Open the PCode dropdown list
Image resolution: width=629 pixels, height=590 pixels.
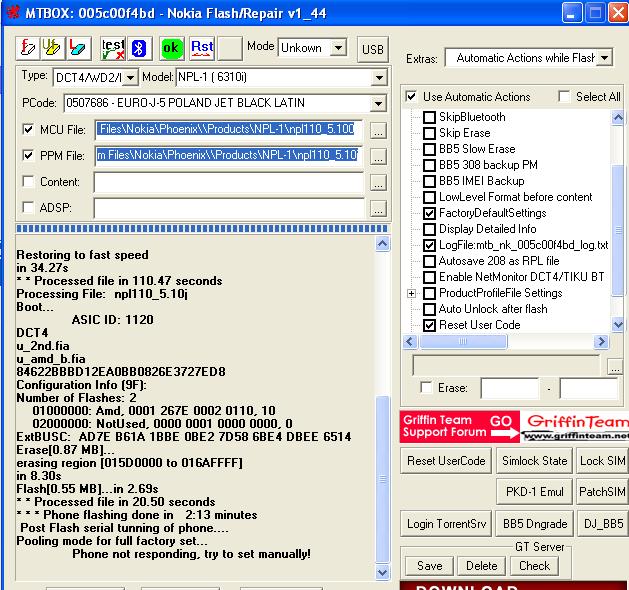(378, 103)
